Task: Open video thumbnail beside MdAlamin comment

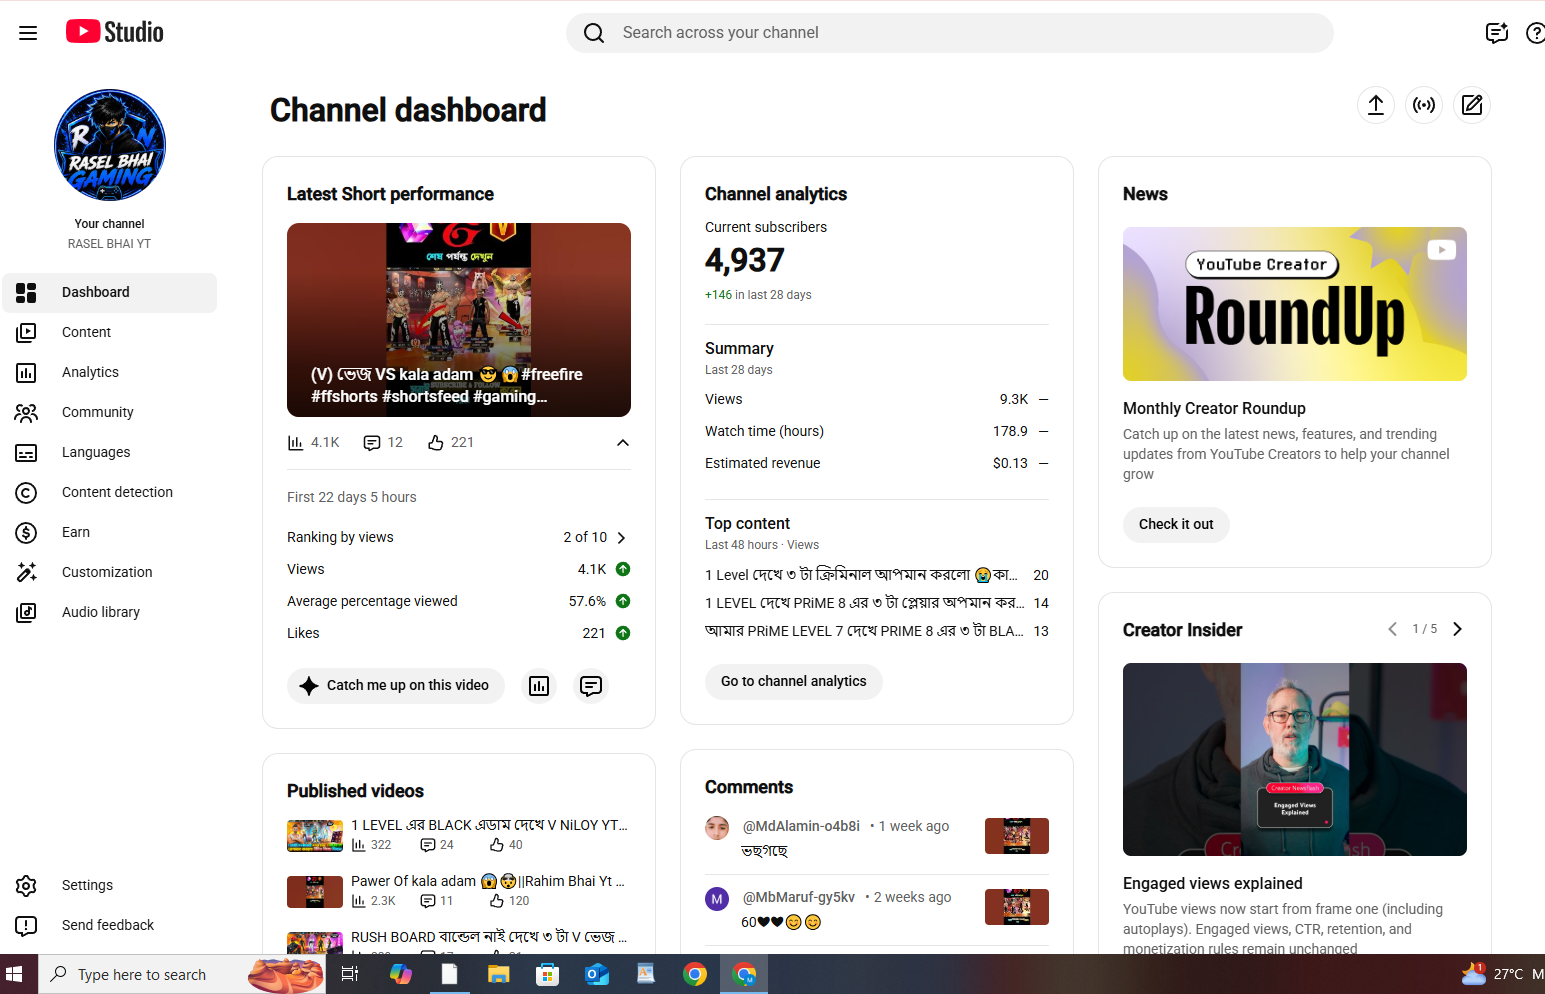Action: pos(1017,836)
